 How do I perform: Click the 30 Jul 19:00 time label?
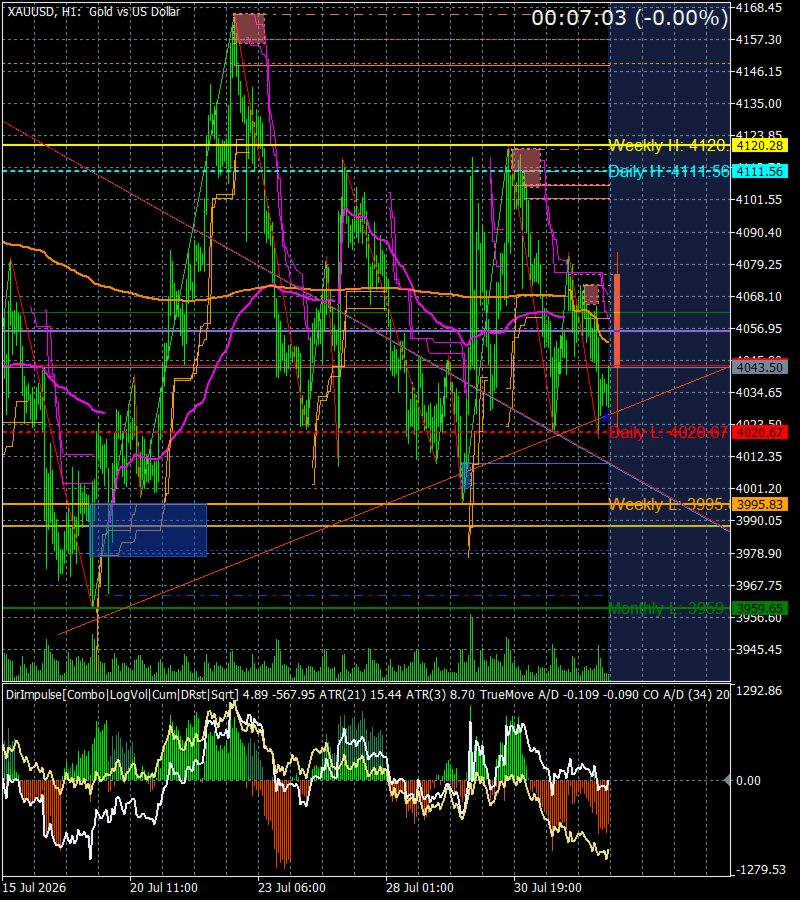click(x=547, y=888)
